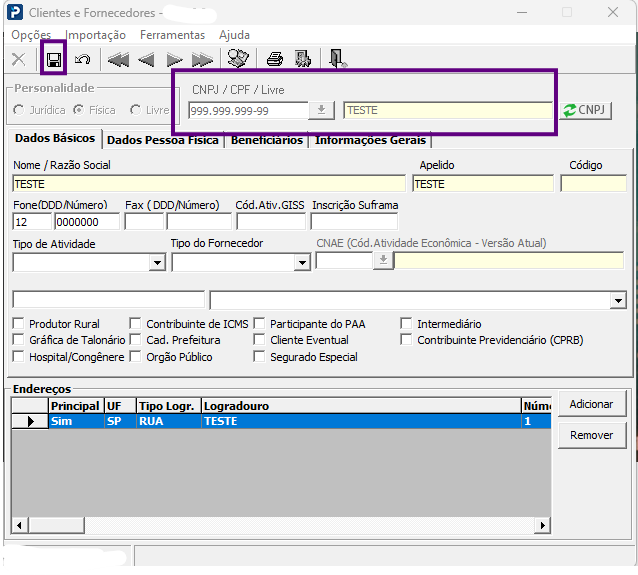638x575 pixels.
Task: Check the Hospital/Congênere checkbox
Action: [18, 356]
